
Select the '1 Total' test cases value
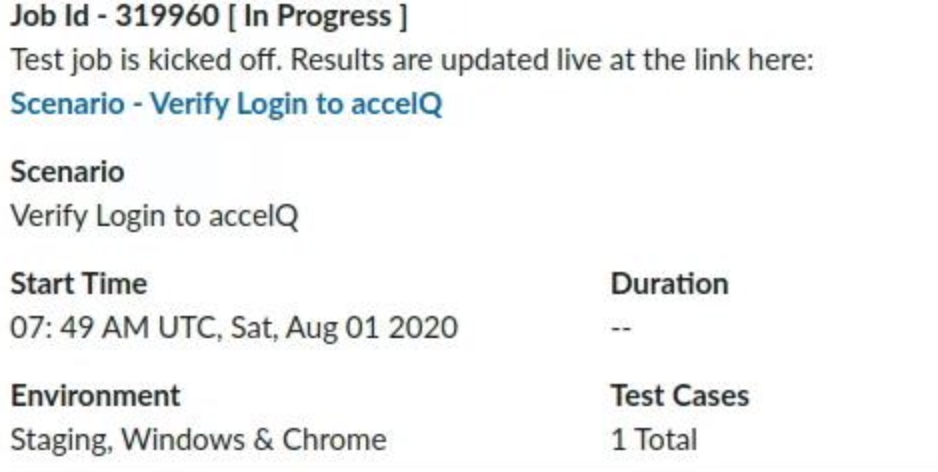click(654, 440)
